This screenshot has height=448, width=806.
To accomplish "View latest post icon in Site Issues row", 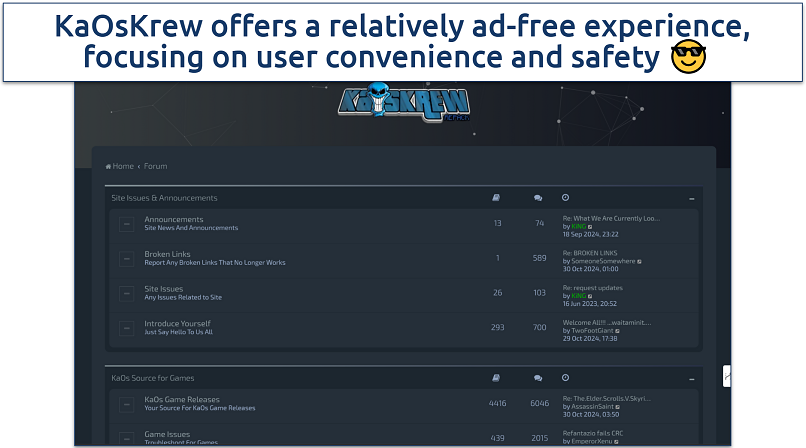I will (x=590, y=296).
